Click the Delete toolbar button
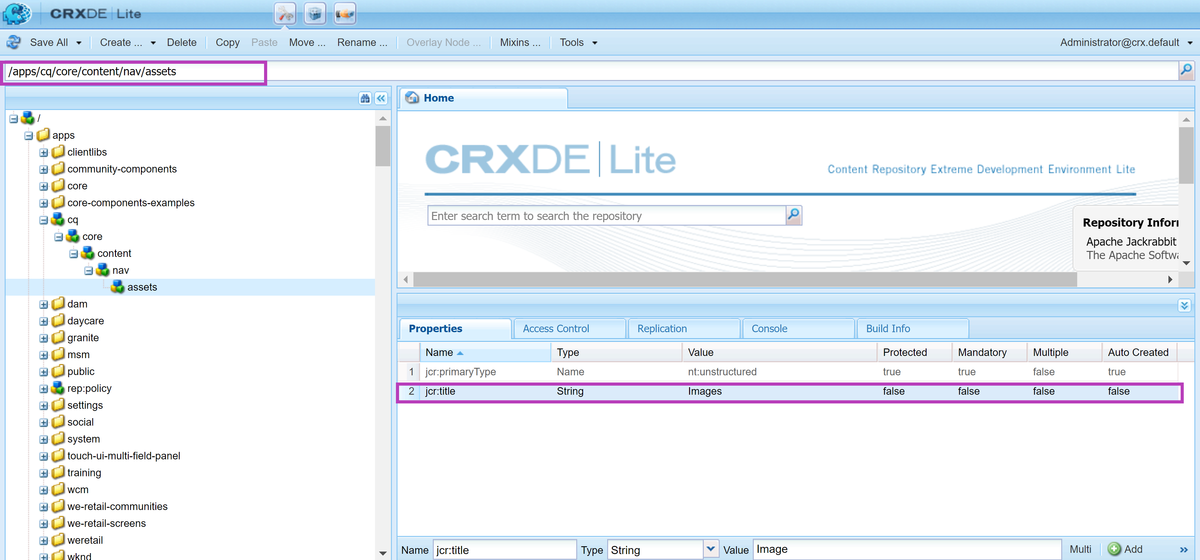This screenshot has height=560, width=1200. 182,42
